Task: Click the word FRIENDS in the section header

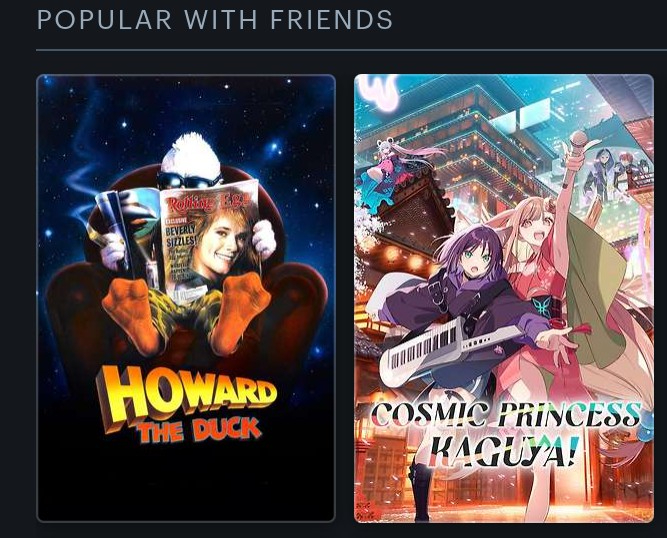Action: (331, 20)
